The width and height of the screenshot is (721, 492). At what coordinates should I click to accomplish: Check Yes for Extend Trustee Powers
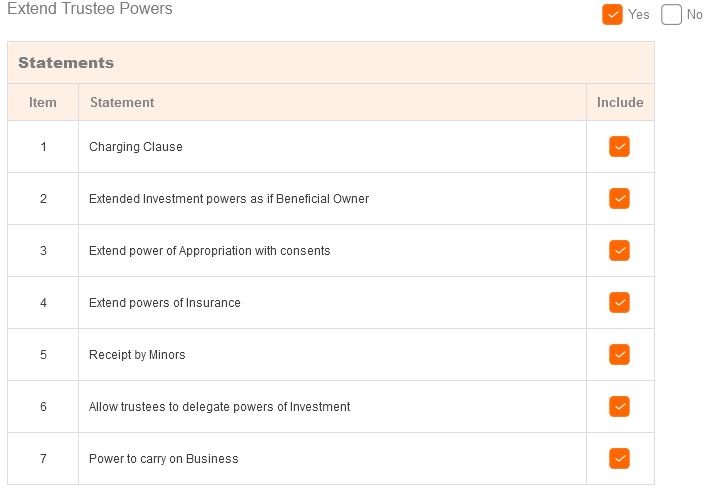coord(612,14)
